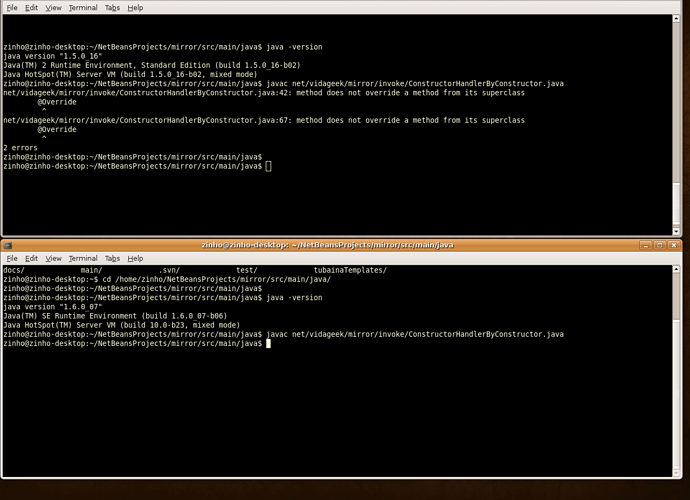Click scroll-up arrow in lower terminal scrollbar

coord(676,269)
